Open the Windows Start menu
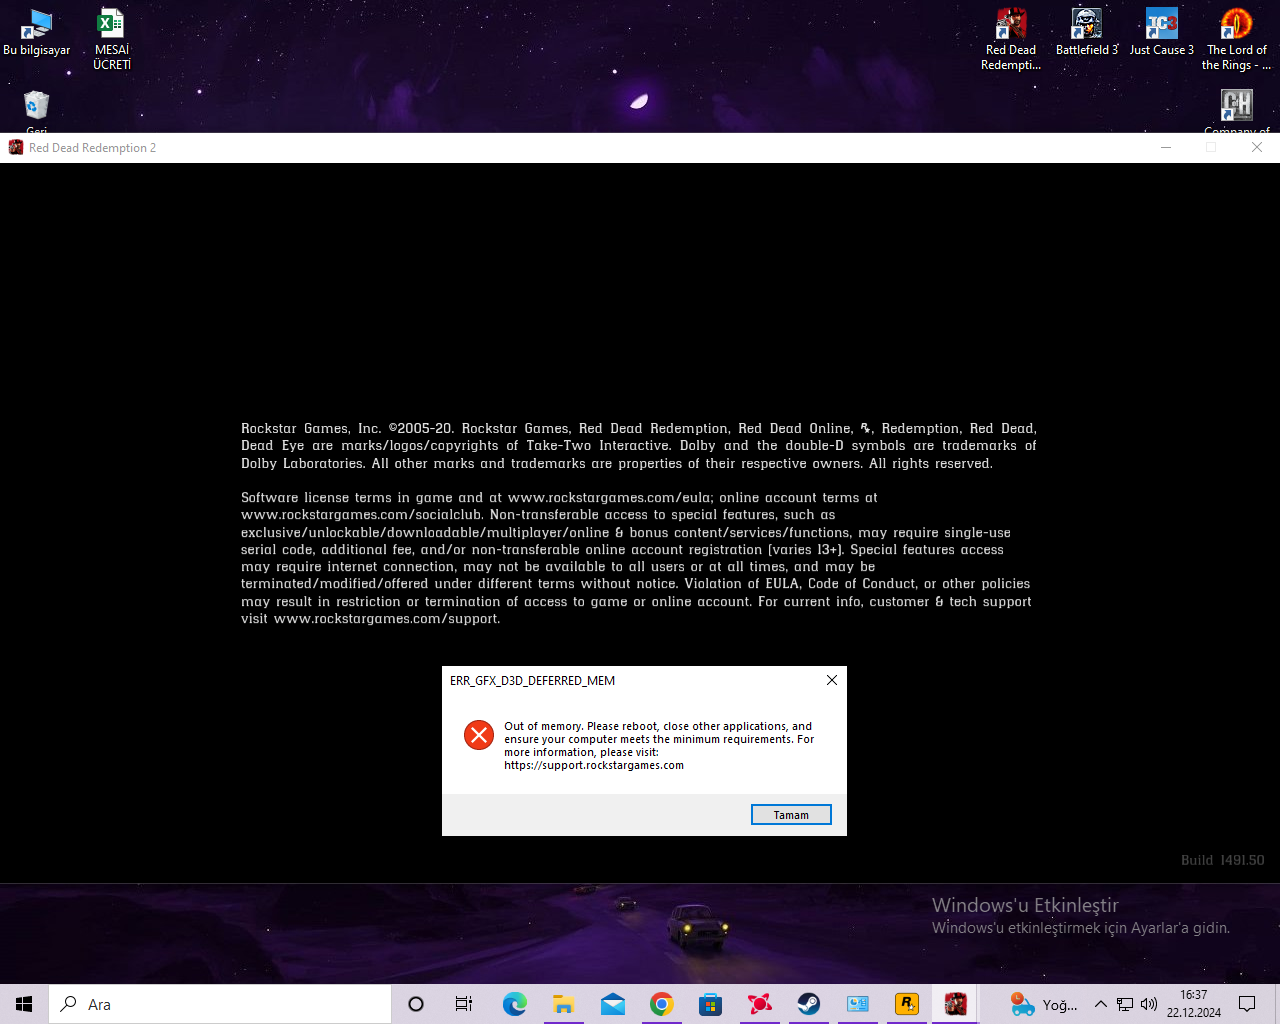Screen dimensions: 1280x1024 pyautogui.click(x=24, y=1004)
